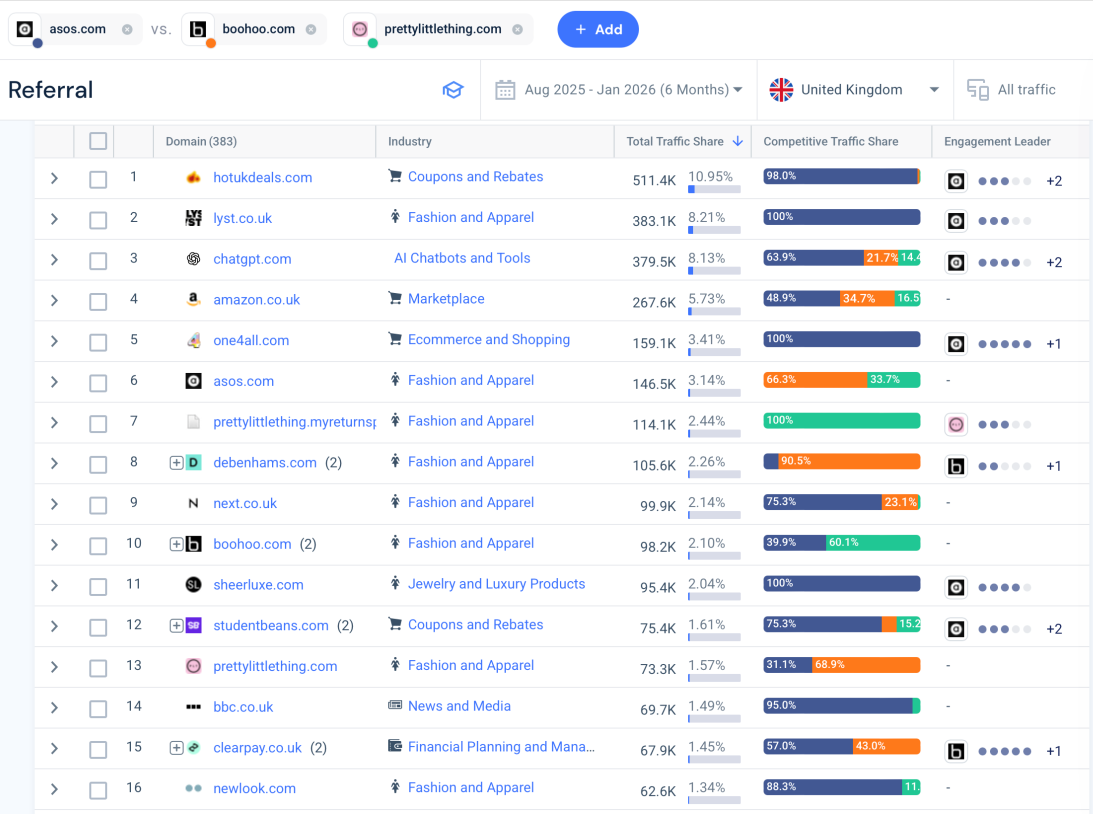This screenshot has width=1093, height=814.
Task: Open the Coupons and Rebates link for hotukdeals.com
Action: pos(475,177)
